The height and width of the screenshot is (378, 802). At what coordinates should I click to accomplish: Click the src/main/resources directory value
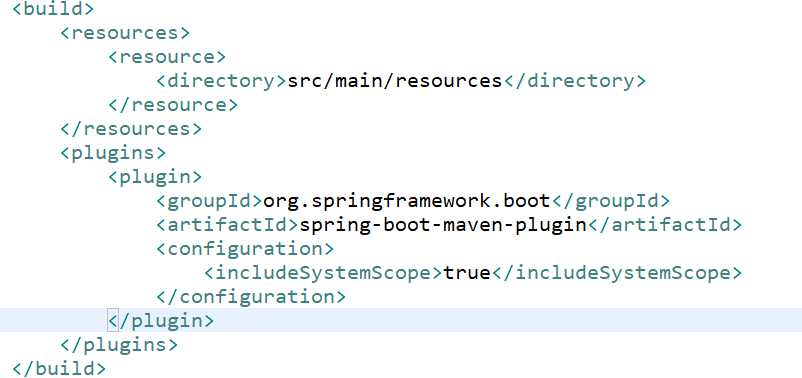[394, 81]
